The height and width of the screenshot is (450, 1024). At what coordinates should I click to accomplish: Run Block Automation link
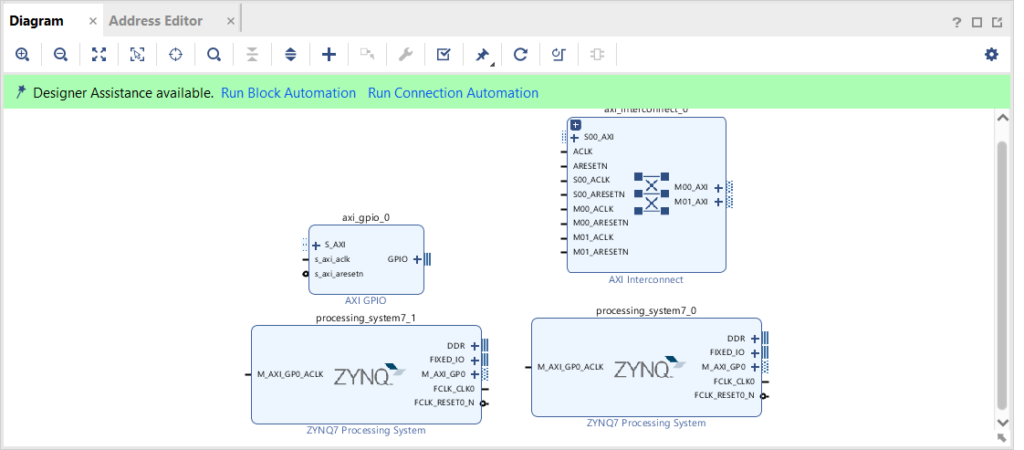288,93
